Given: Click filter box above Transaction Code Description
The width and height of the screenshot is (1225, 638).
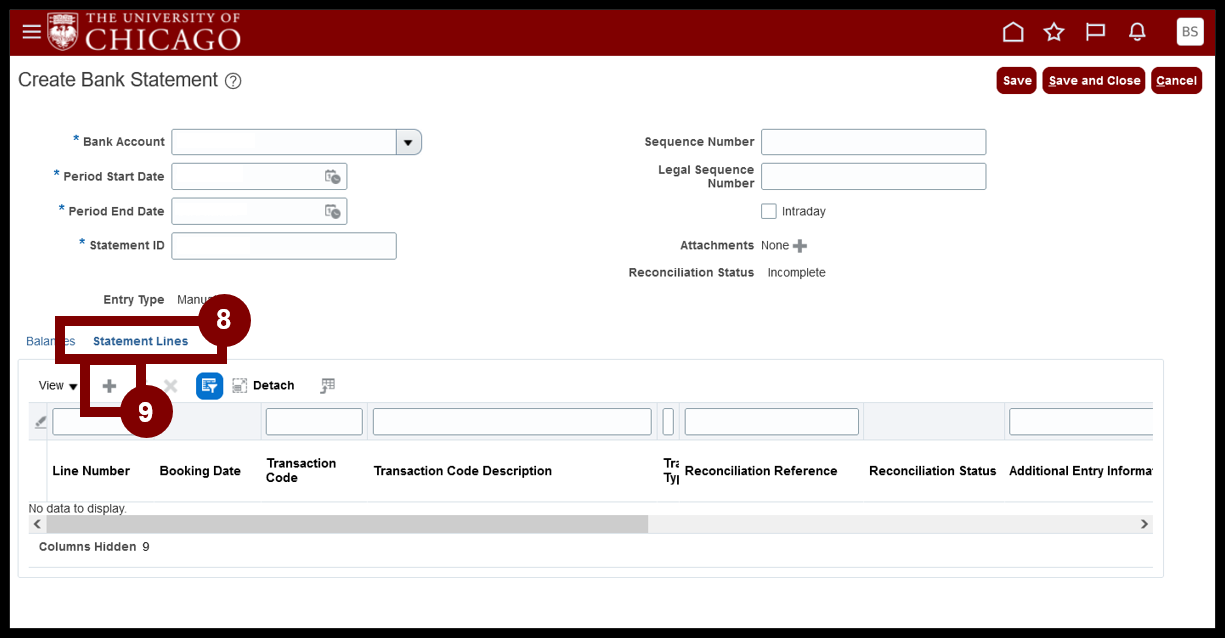Looking at the screenshot, I should 512,422.
